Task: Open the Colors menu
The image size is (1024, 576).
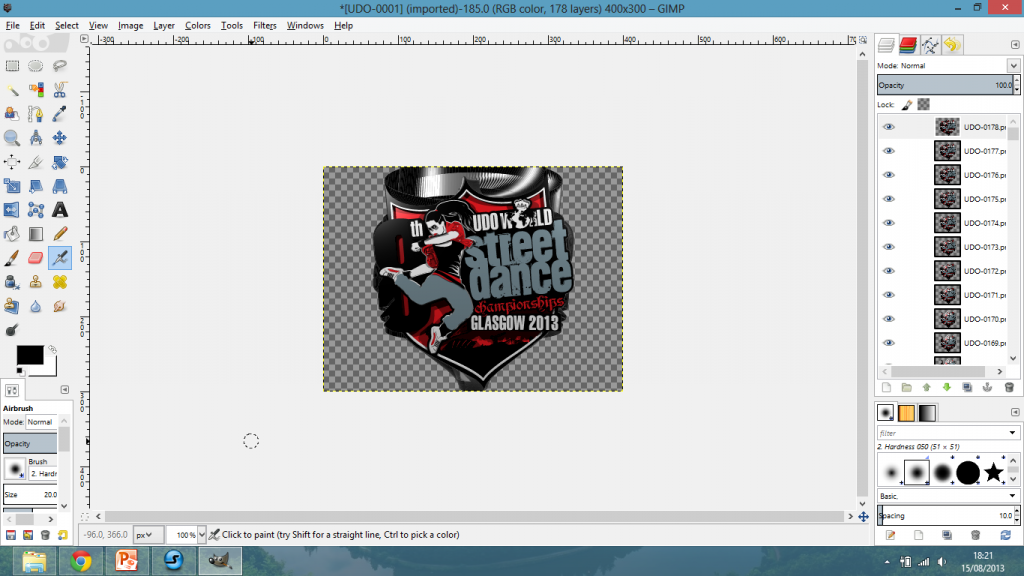Action: [x=198, y=25]
